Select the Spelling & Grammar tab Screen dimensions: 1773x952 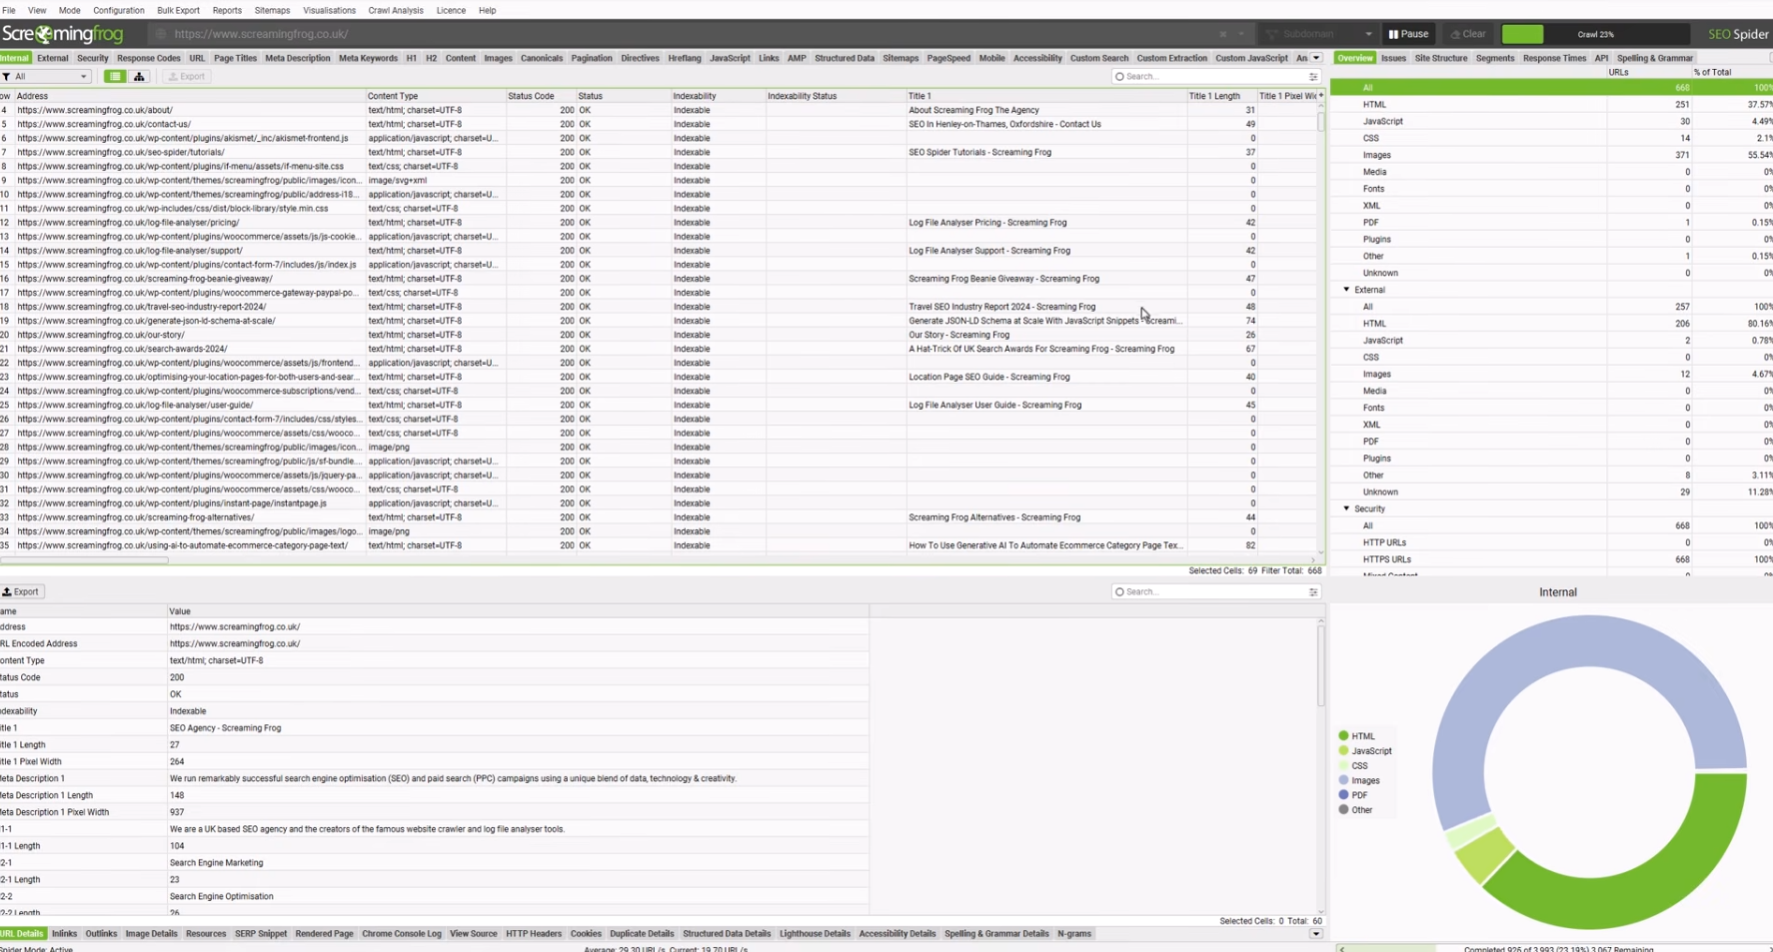(x=1654, y=58)
